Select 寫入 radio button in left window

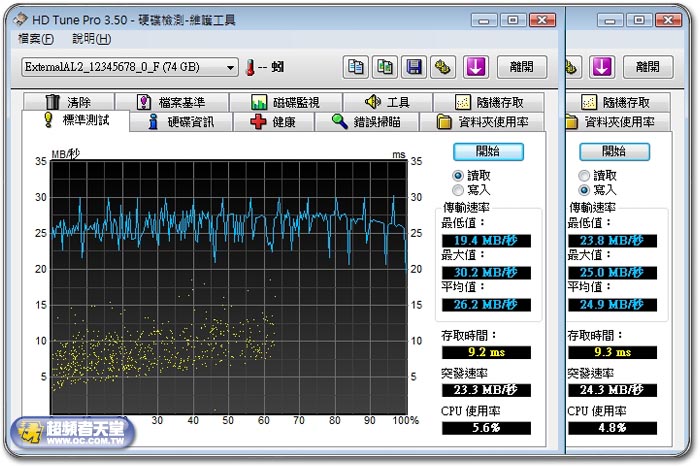(x=459, y=189)
